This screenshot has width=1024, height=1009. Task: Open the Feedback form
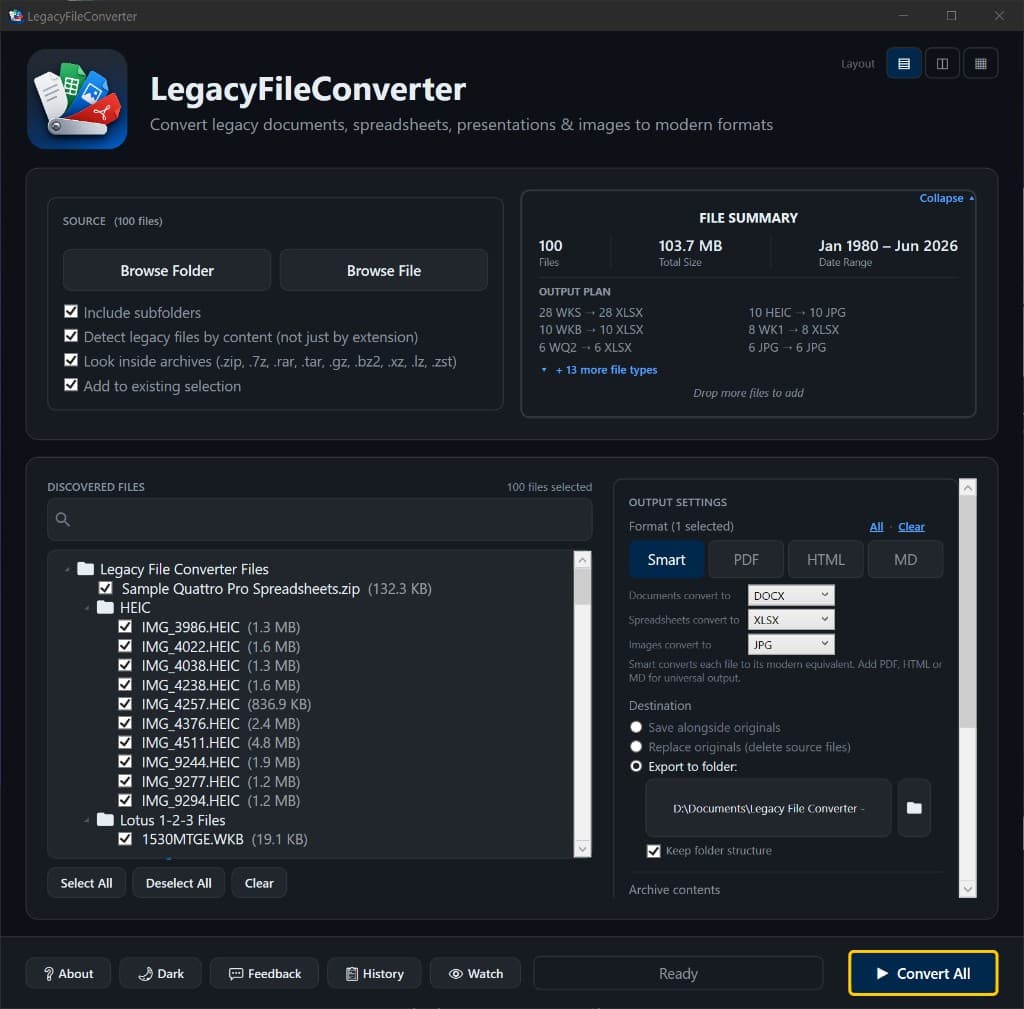coord(264,973)
